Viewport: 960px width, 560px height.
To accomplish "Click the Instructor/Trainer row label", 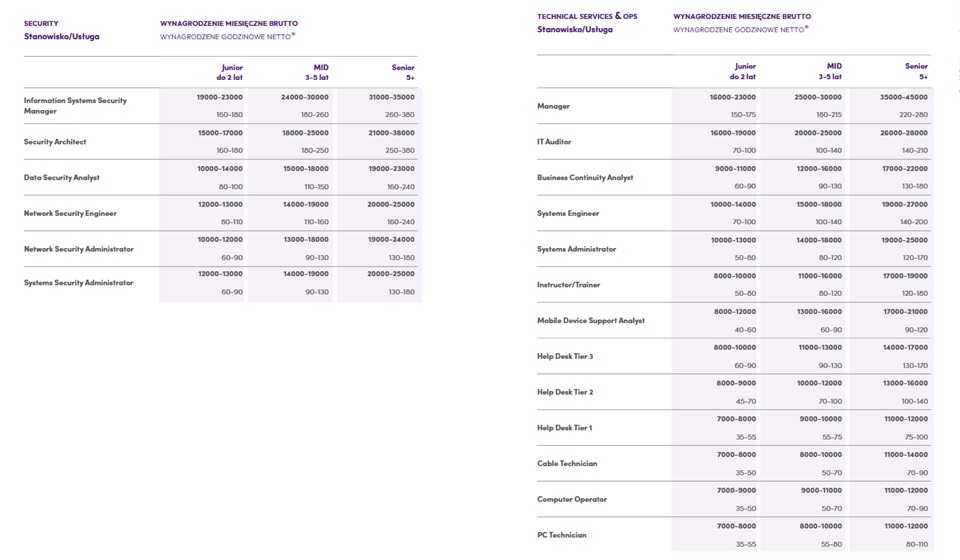I will (x=569, y=285).
